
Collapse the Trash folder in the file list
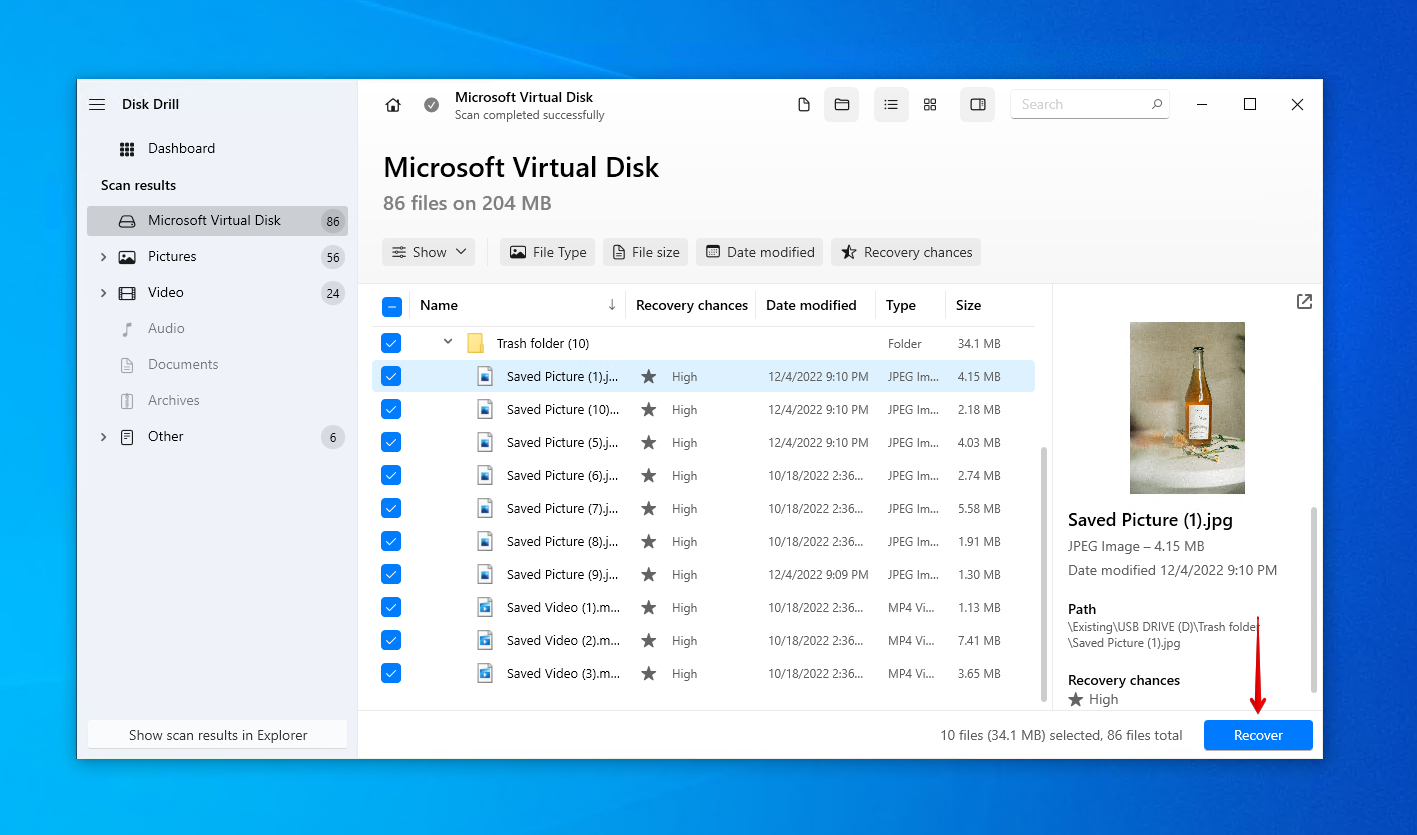(x=447, y=342)
